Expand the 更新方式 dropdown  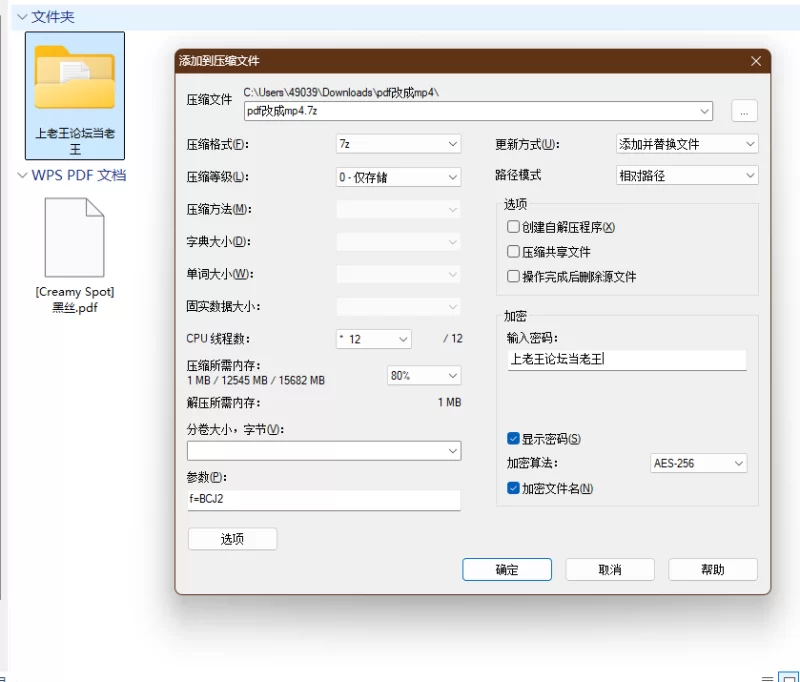(x=687, y=144)
